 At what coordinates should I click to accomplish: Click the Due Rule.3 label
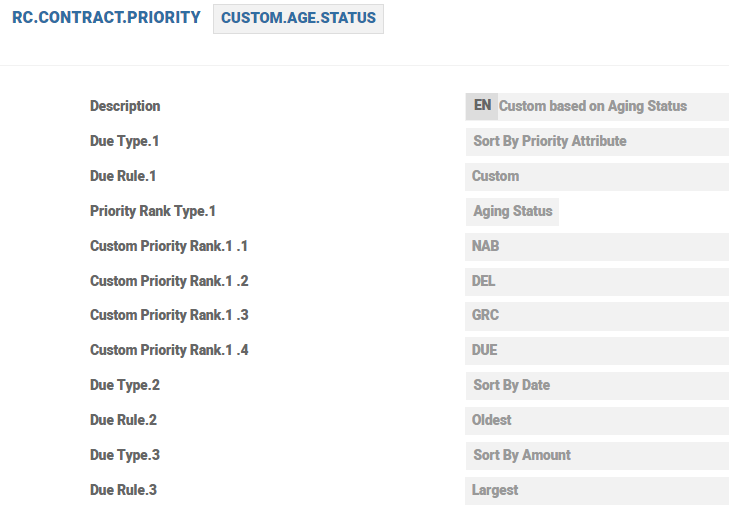124,490
